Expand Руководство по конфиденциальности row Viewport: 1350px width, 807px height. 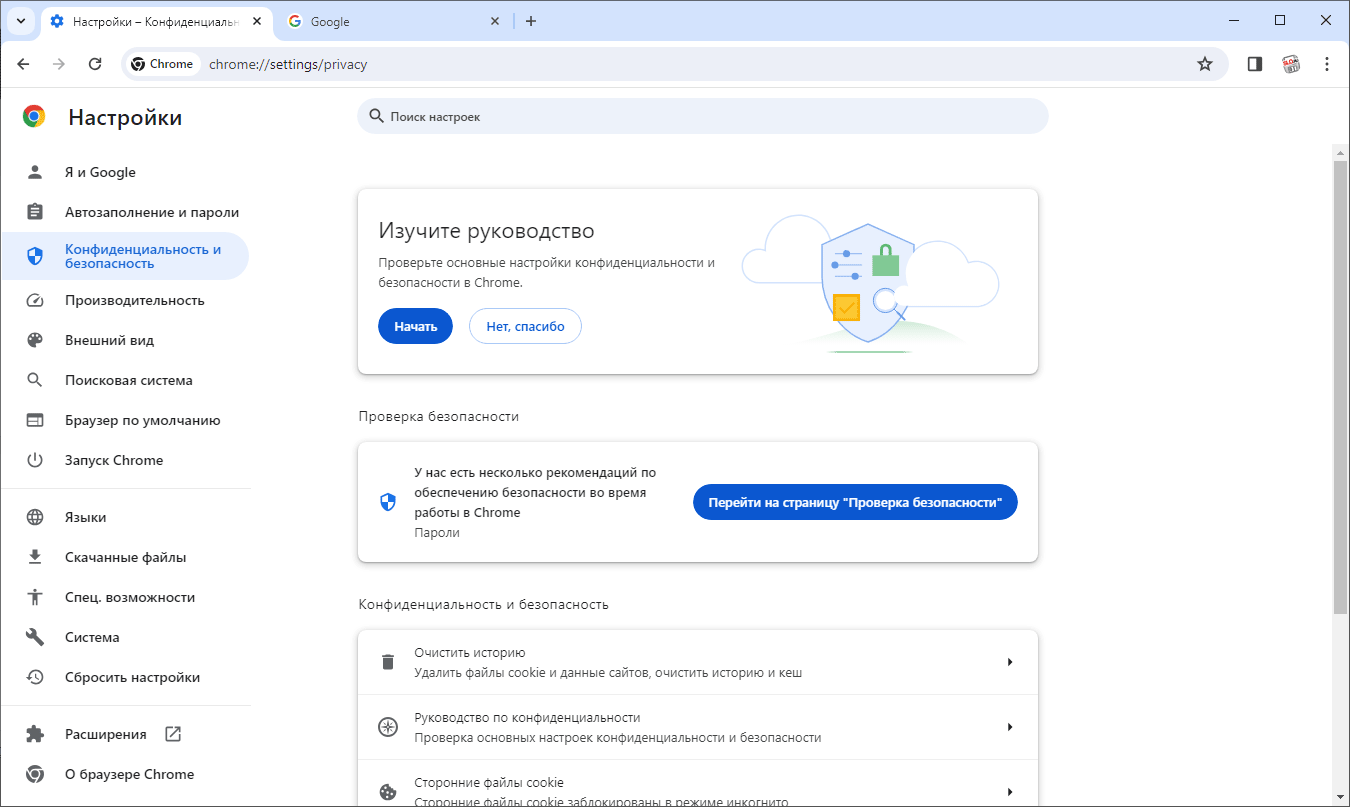click(697, 727)
